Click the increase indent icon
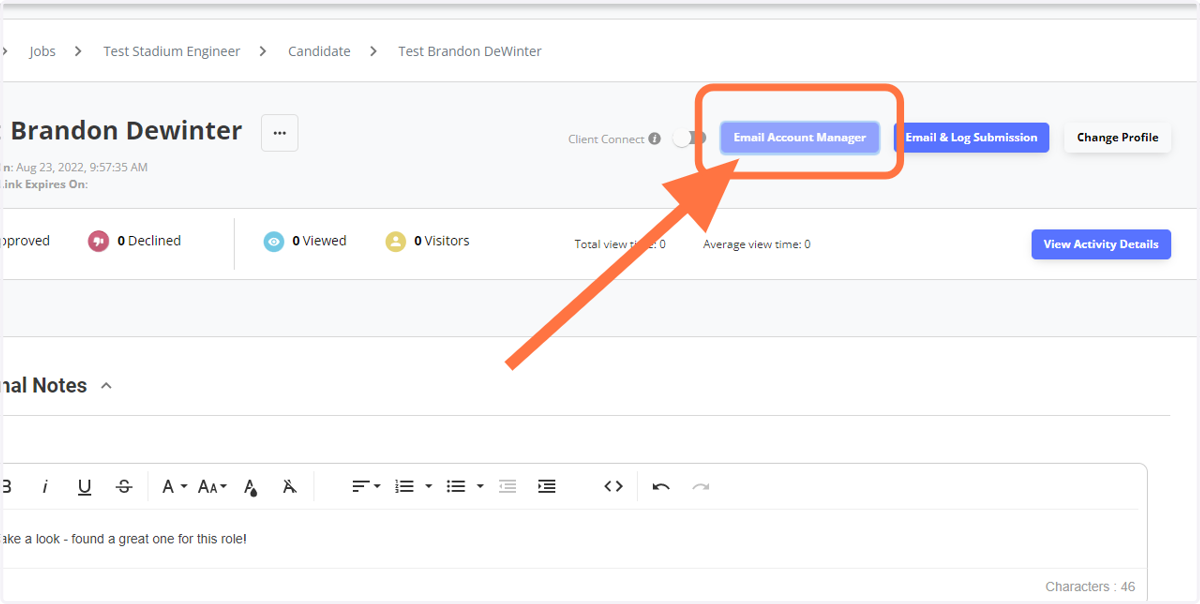1200x604 pixels. coord(546,486)
